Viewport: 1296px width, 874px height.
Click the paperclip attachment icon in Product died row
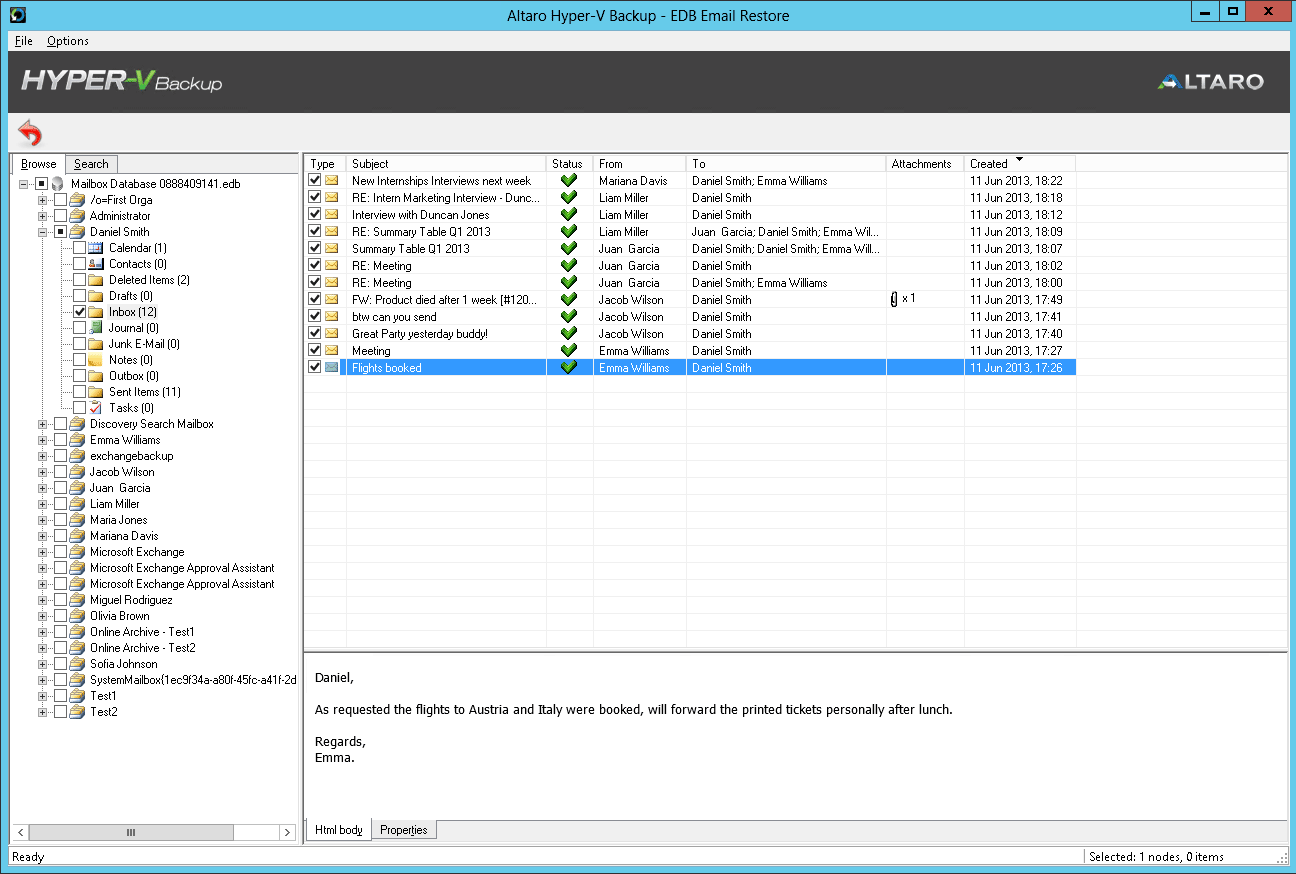point(895,299)
